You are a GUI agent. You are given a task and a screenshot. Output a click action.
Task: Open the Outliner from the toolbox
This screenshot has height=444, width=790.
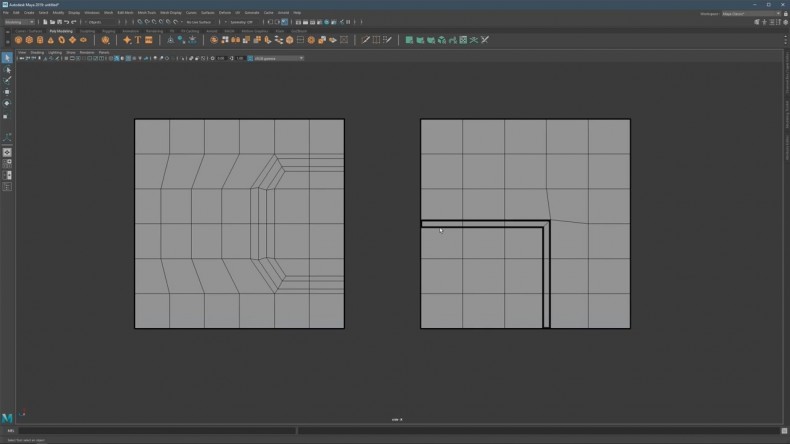coord(7,186)
